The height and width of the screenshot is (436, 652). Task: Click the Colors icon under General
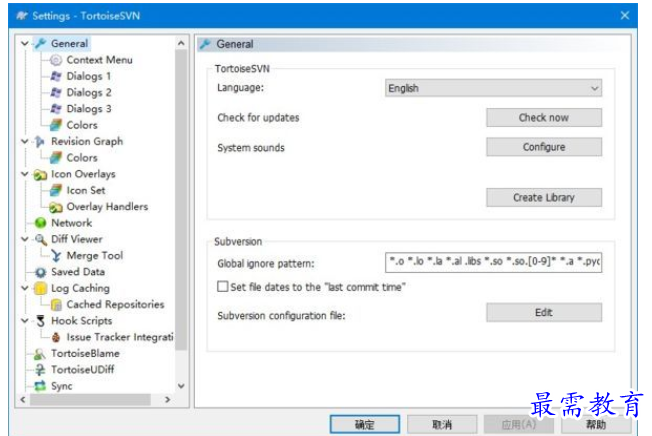click(56, 125)
